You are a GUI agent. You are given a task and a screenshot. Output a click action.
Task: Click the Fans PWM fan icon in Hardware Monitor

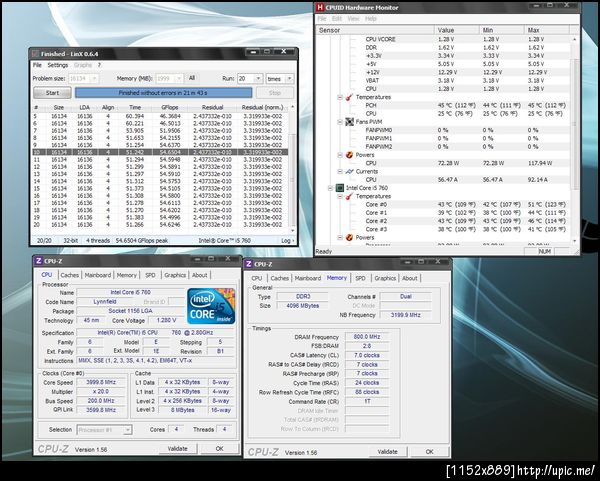coord(349,122)
